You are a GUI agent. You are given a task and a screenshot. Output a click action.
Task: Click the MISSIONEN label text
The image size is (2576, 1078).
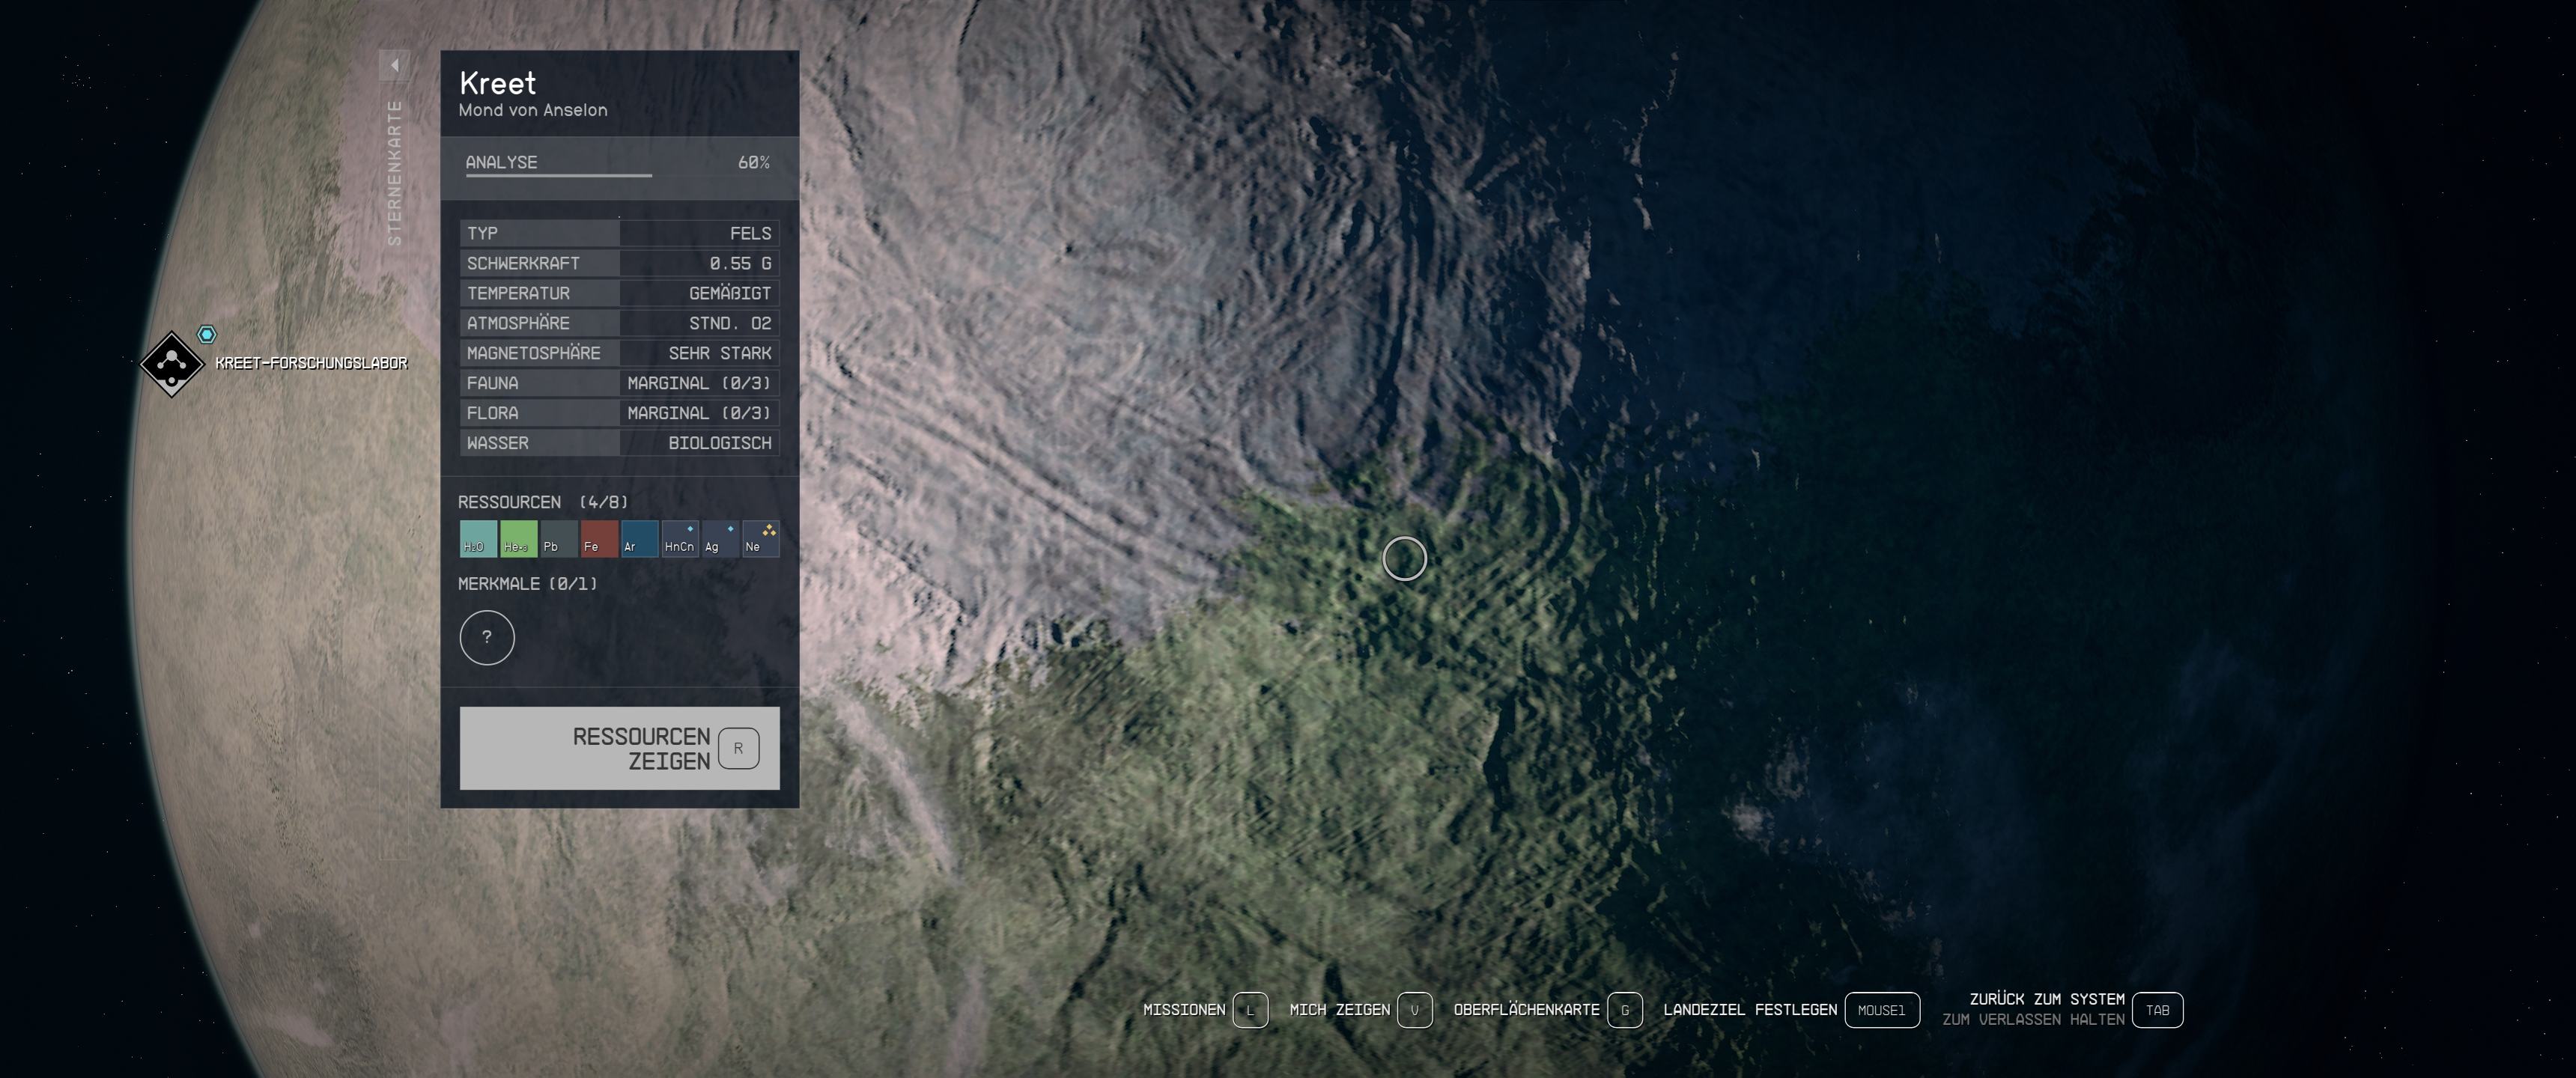(1184, 1010)
